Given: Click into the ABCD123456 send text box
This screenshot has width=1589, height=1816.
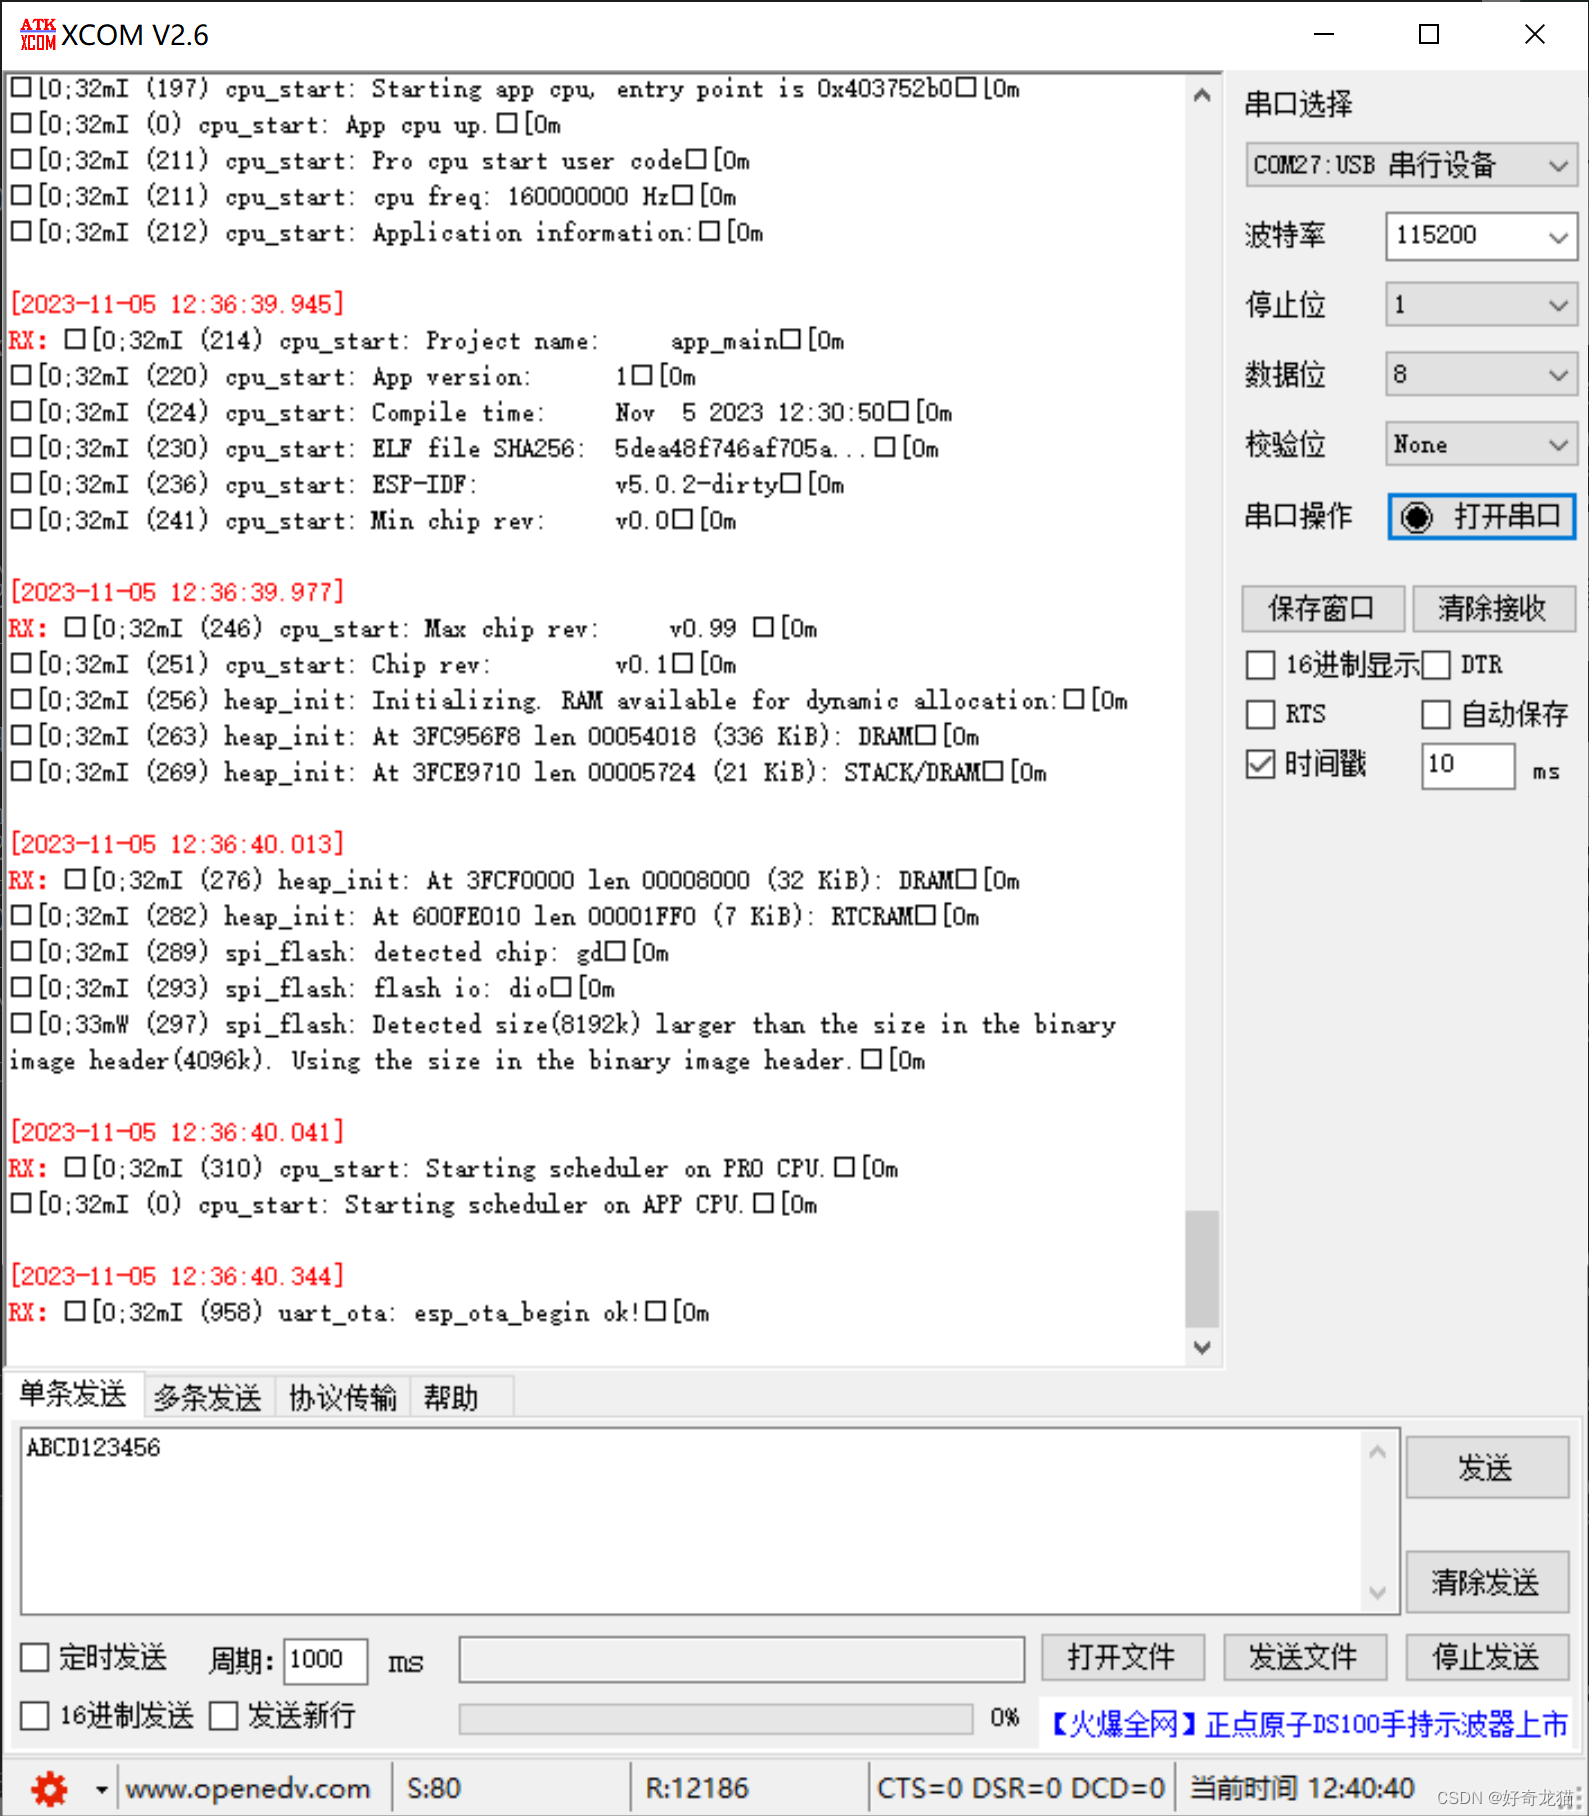Looking at the screenshot, I should 690,1521.
